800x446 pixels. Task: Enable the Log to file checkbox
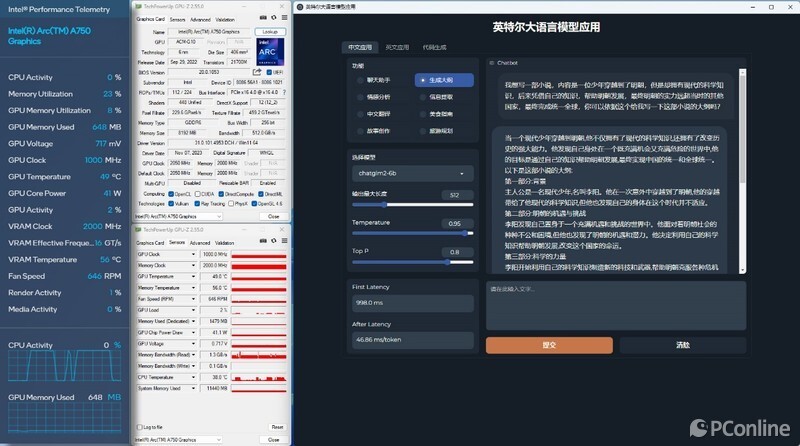(x=139, y=427)
